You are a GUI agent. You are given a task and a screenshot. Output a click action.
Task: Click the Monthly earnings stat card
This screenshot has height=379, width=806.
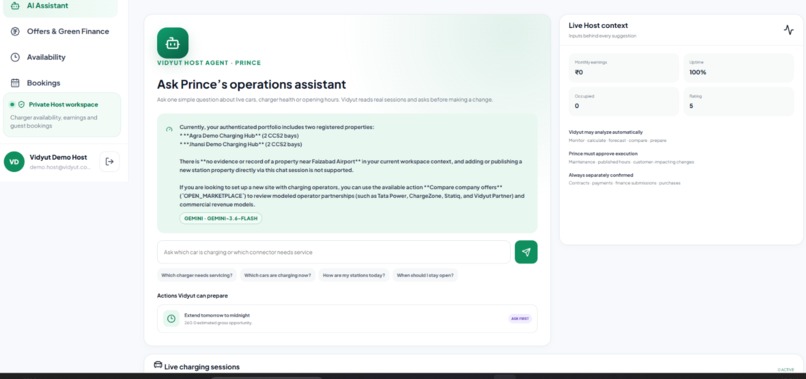click(x=624, y=68)
